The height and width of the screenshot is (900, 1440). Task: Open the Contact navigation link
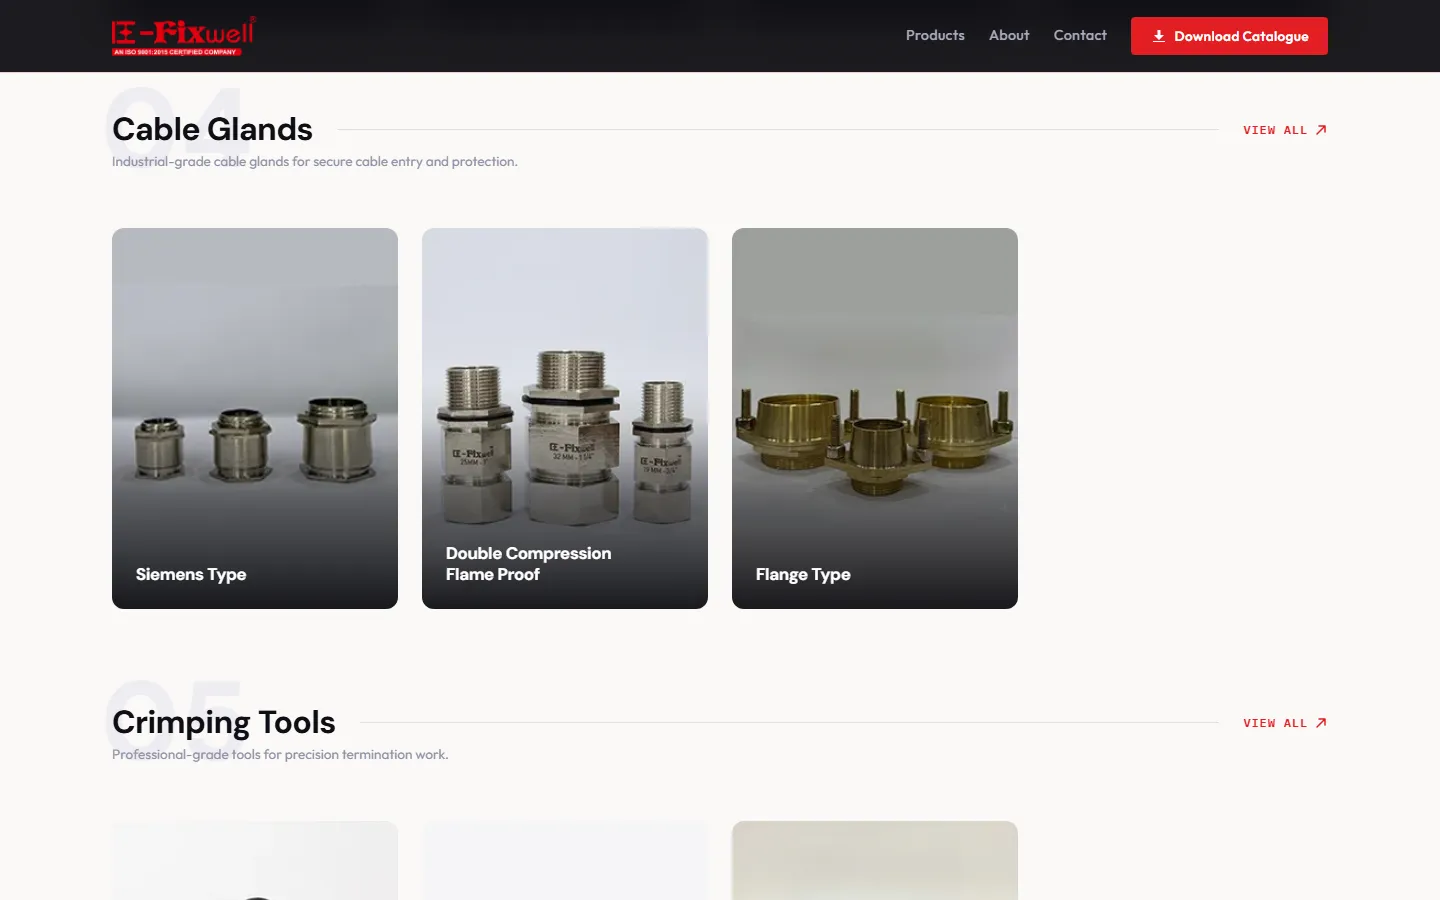(1080, 35)
